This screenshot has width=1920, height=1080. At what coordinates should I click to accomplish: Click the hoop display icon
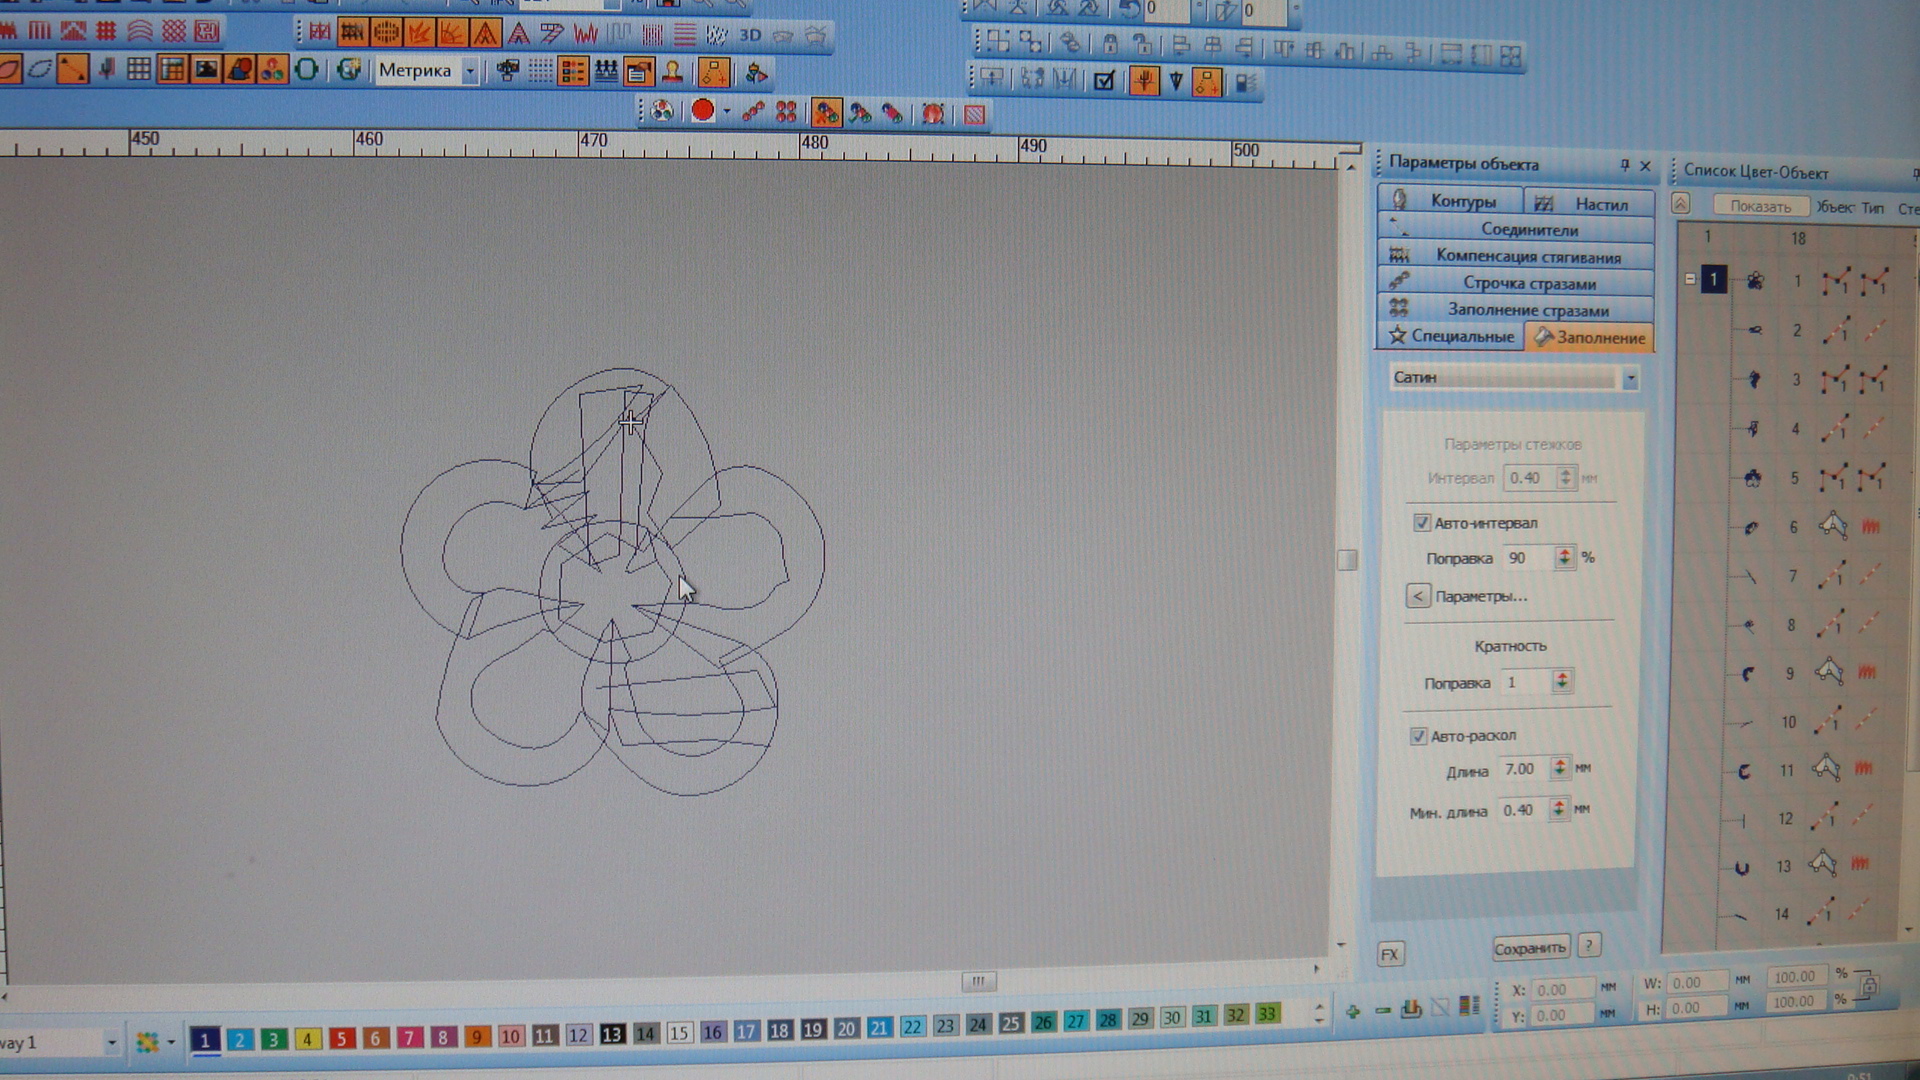click(307, 70)
